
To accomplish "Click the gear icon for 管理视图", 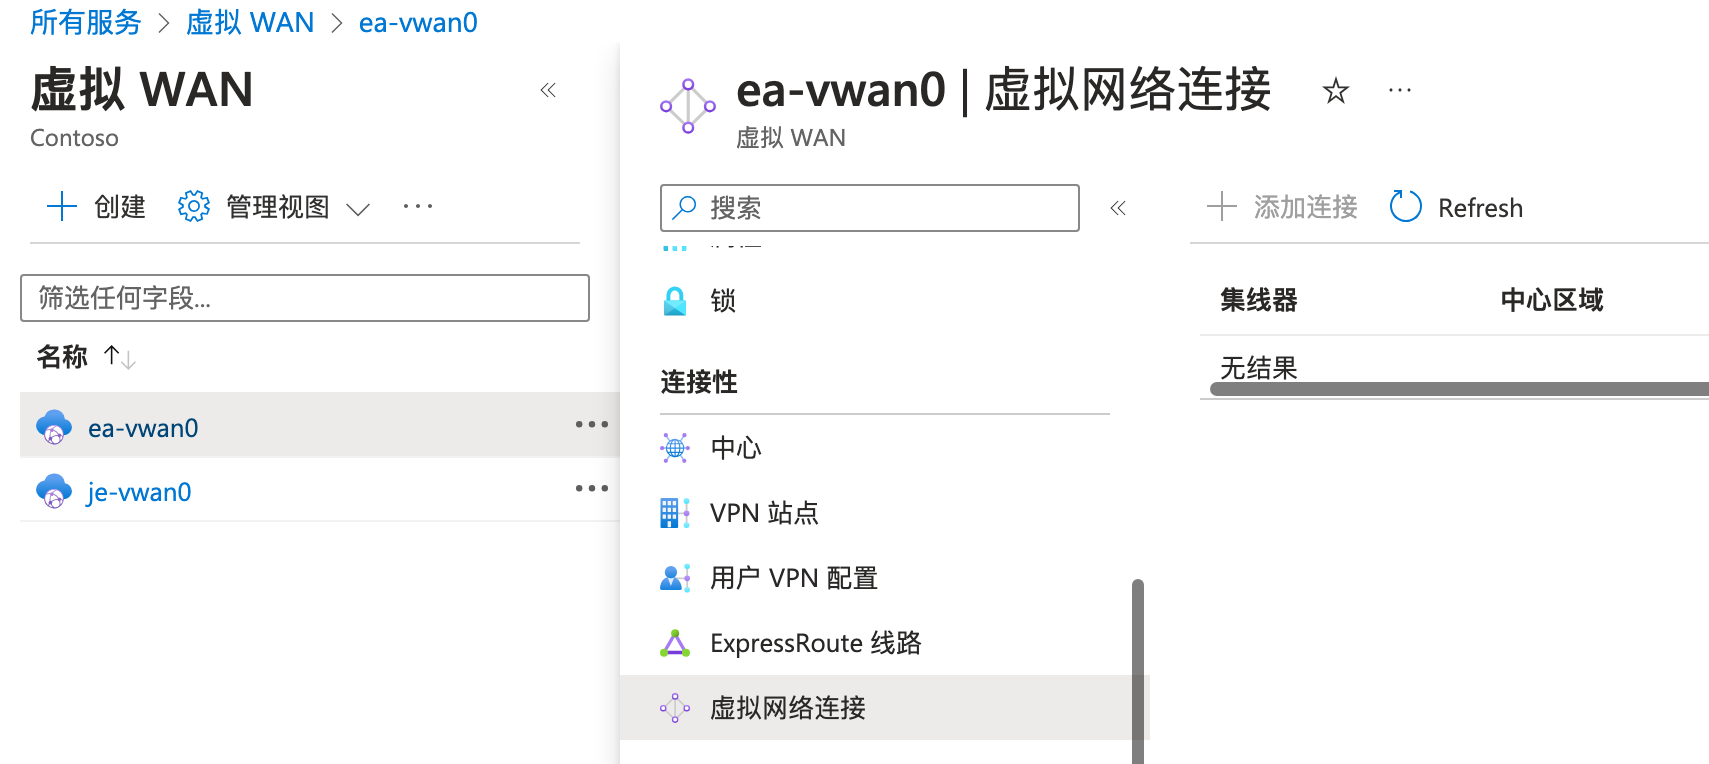I will 193,206.
